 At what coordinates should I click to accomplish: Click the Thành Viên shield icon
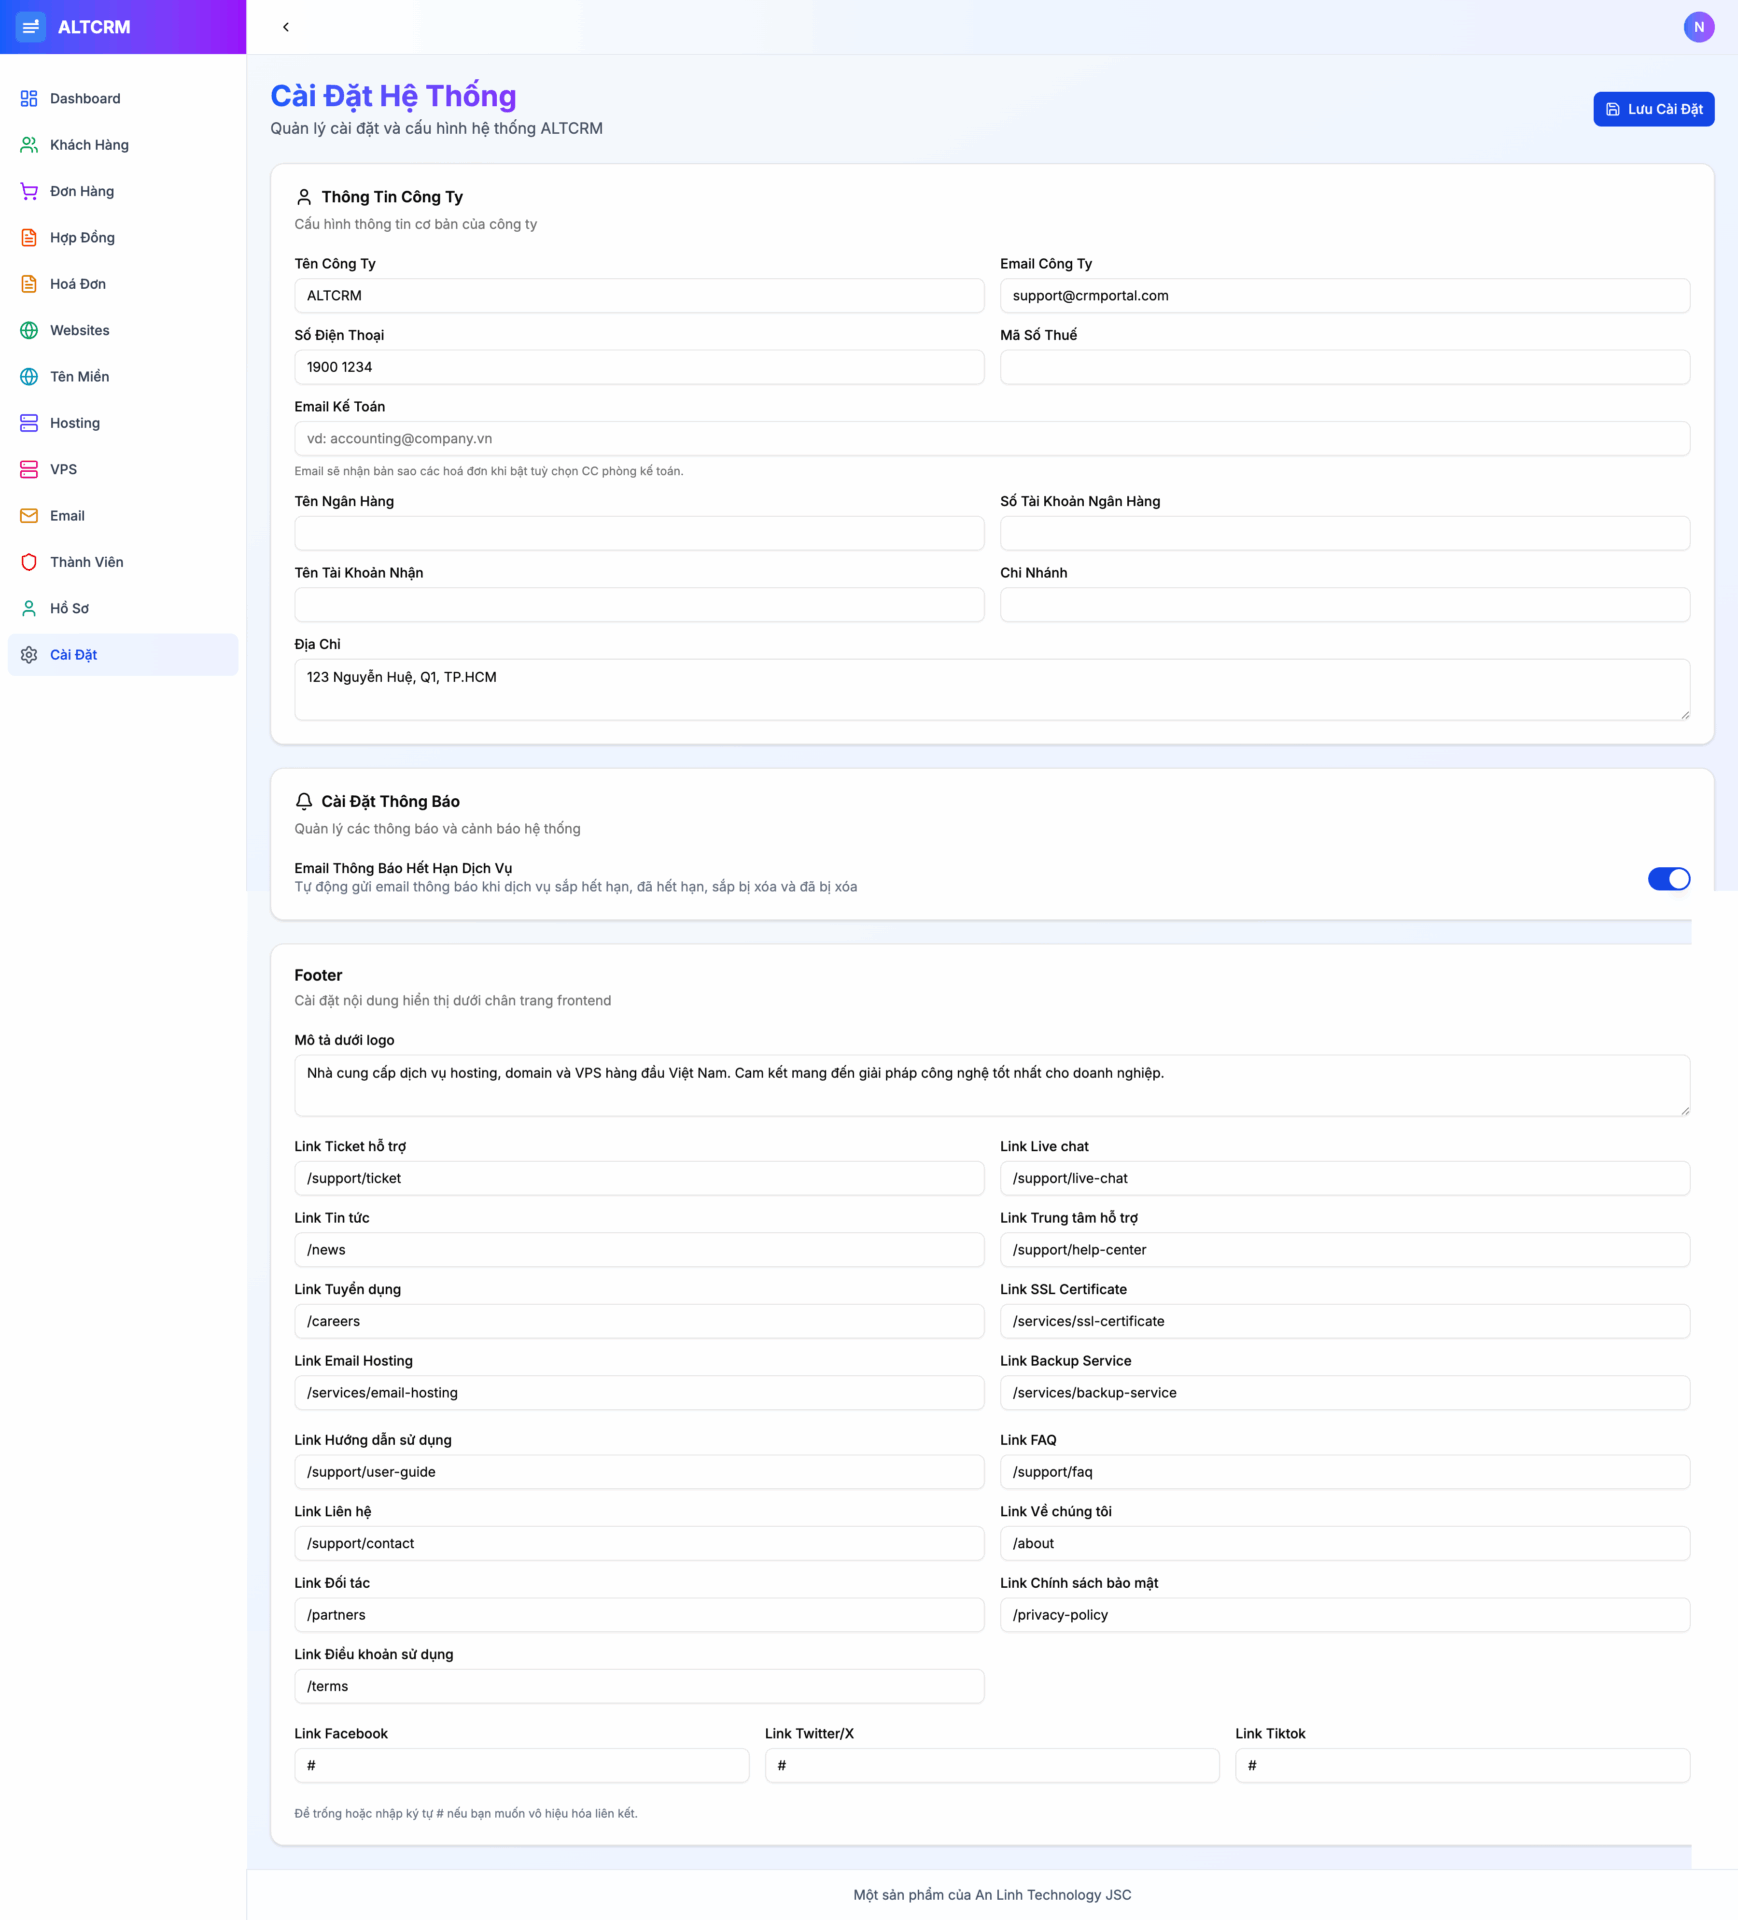28,561
